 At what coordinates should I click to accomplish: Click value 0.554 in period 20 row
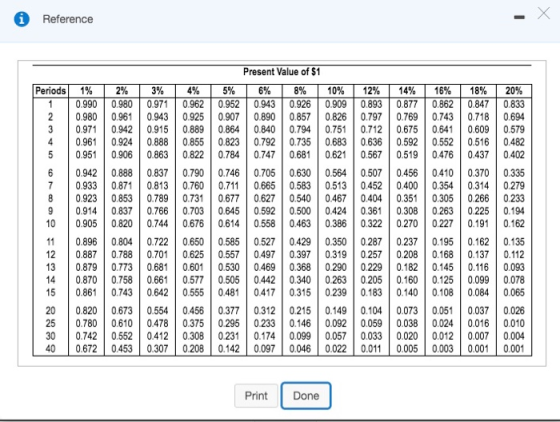158,311
